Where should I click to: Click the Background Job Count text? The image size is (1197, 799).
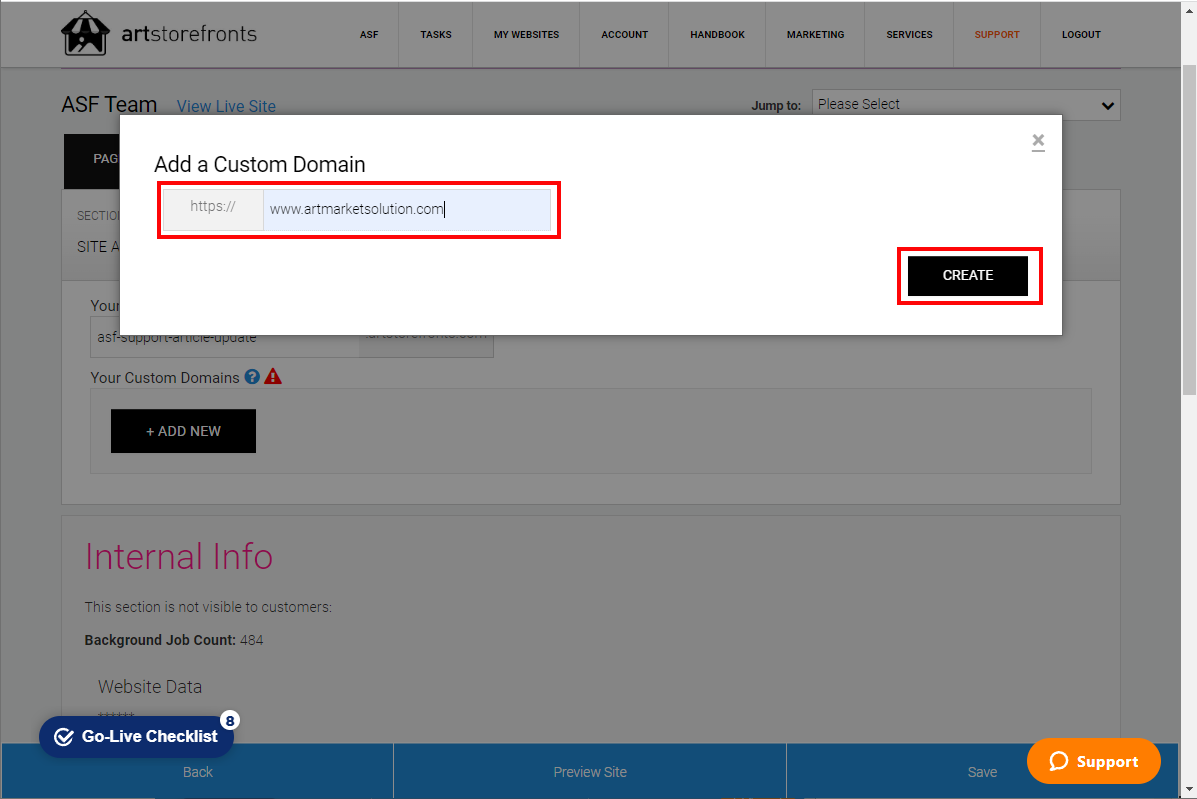174,640
